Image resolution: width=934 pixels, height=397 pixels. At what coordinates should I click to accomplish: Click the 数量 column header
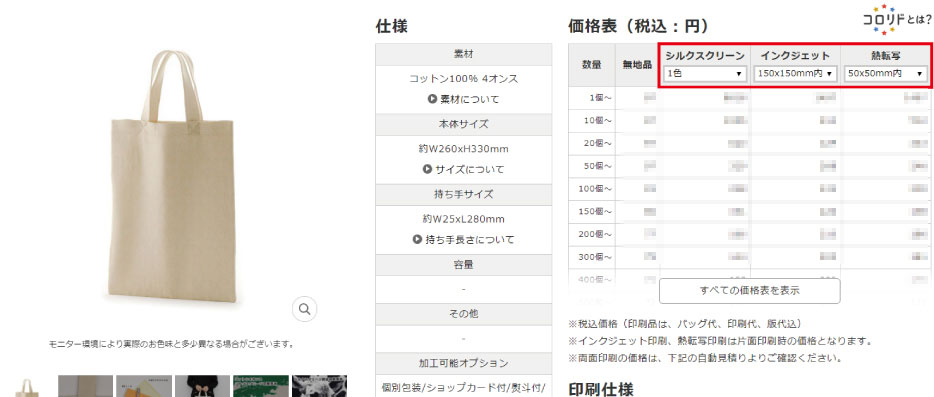pos(591,65)
